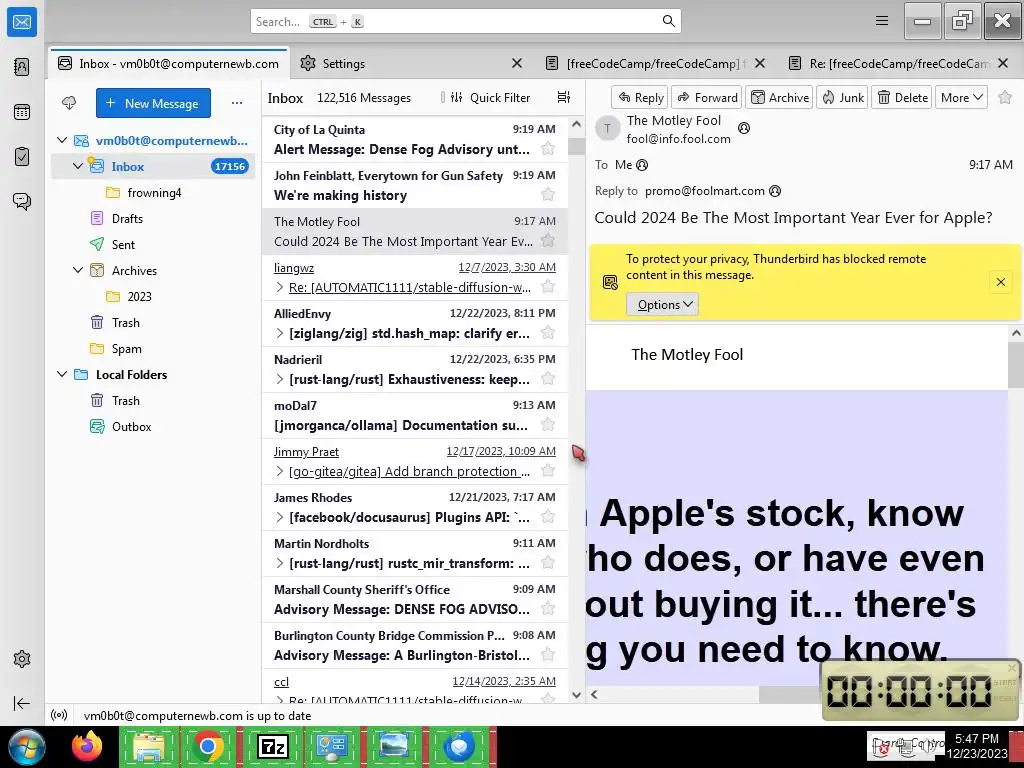Open Firefox from the taskbar
Screen dimensions: 1024x768
[87, 746]
